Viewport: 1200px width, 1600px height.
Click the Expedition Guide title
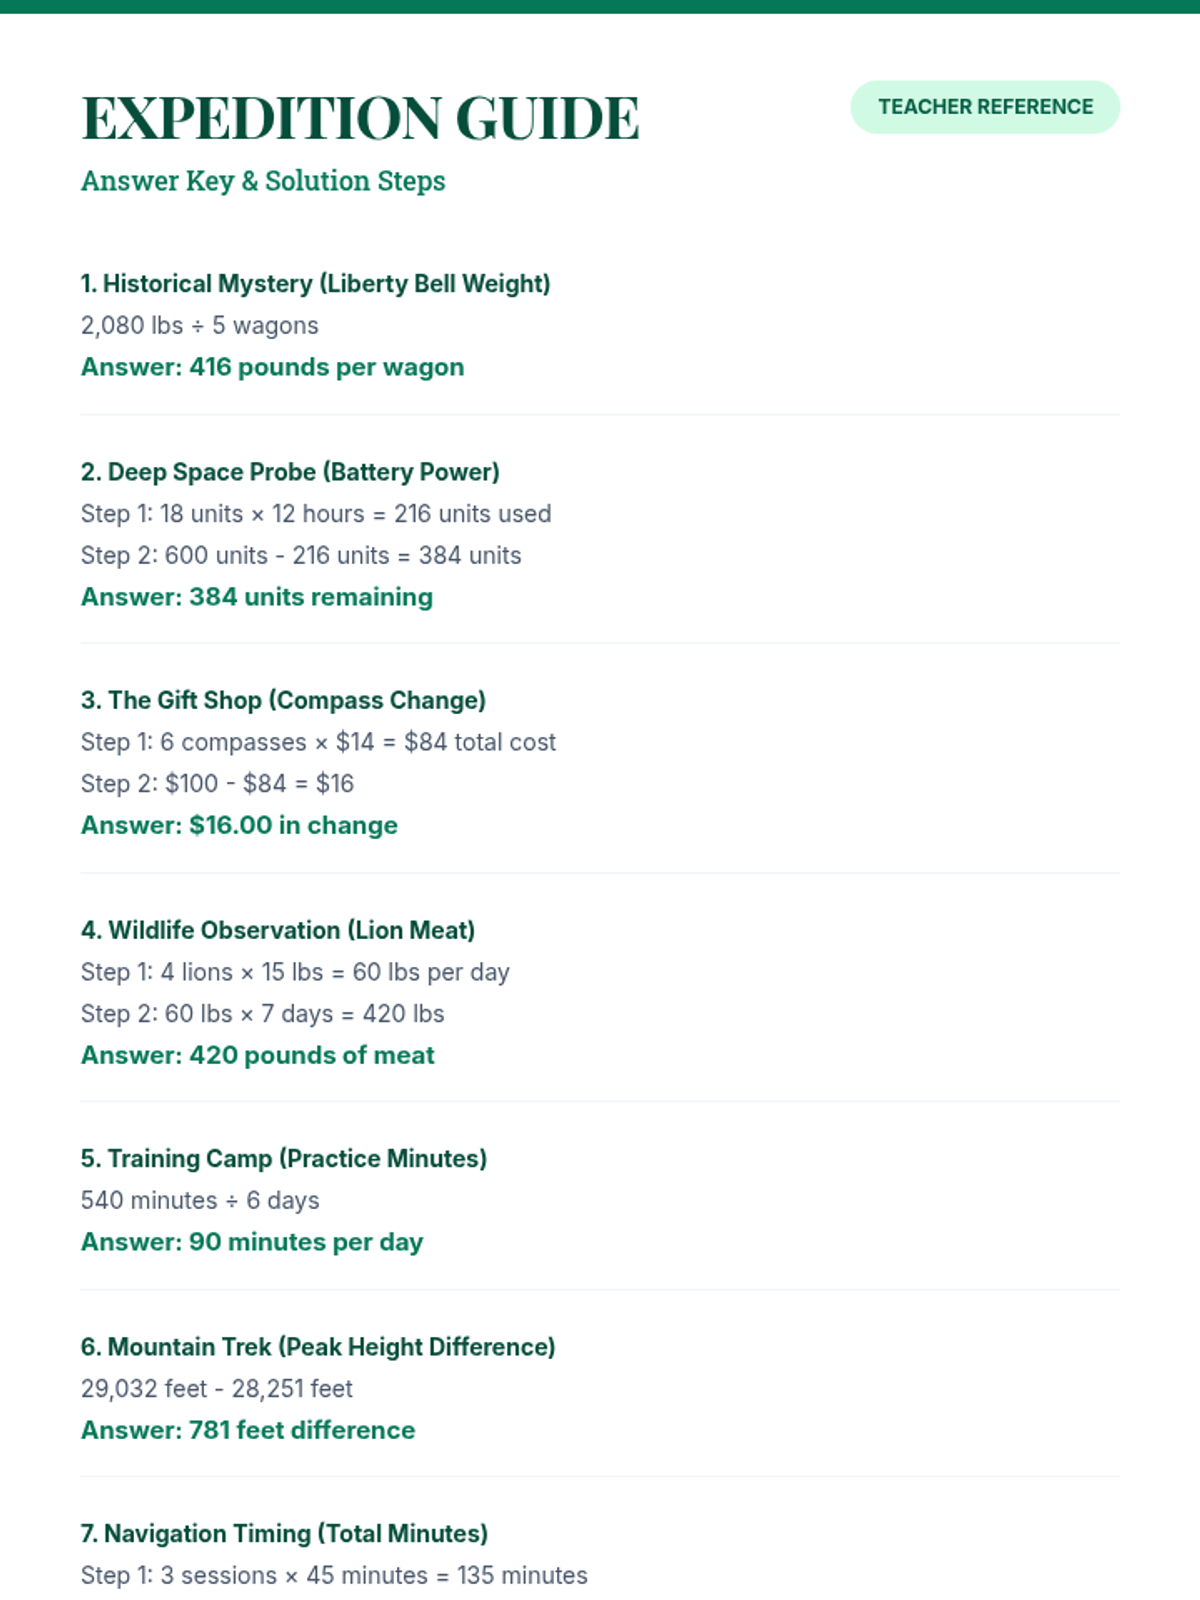click(x=360, y=118)
